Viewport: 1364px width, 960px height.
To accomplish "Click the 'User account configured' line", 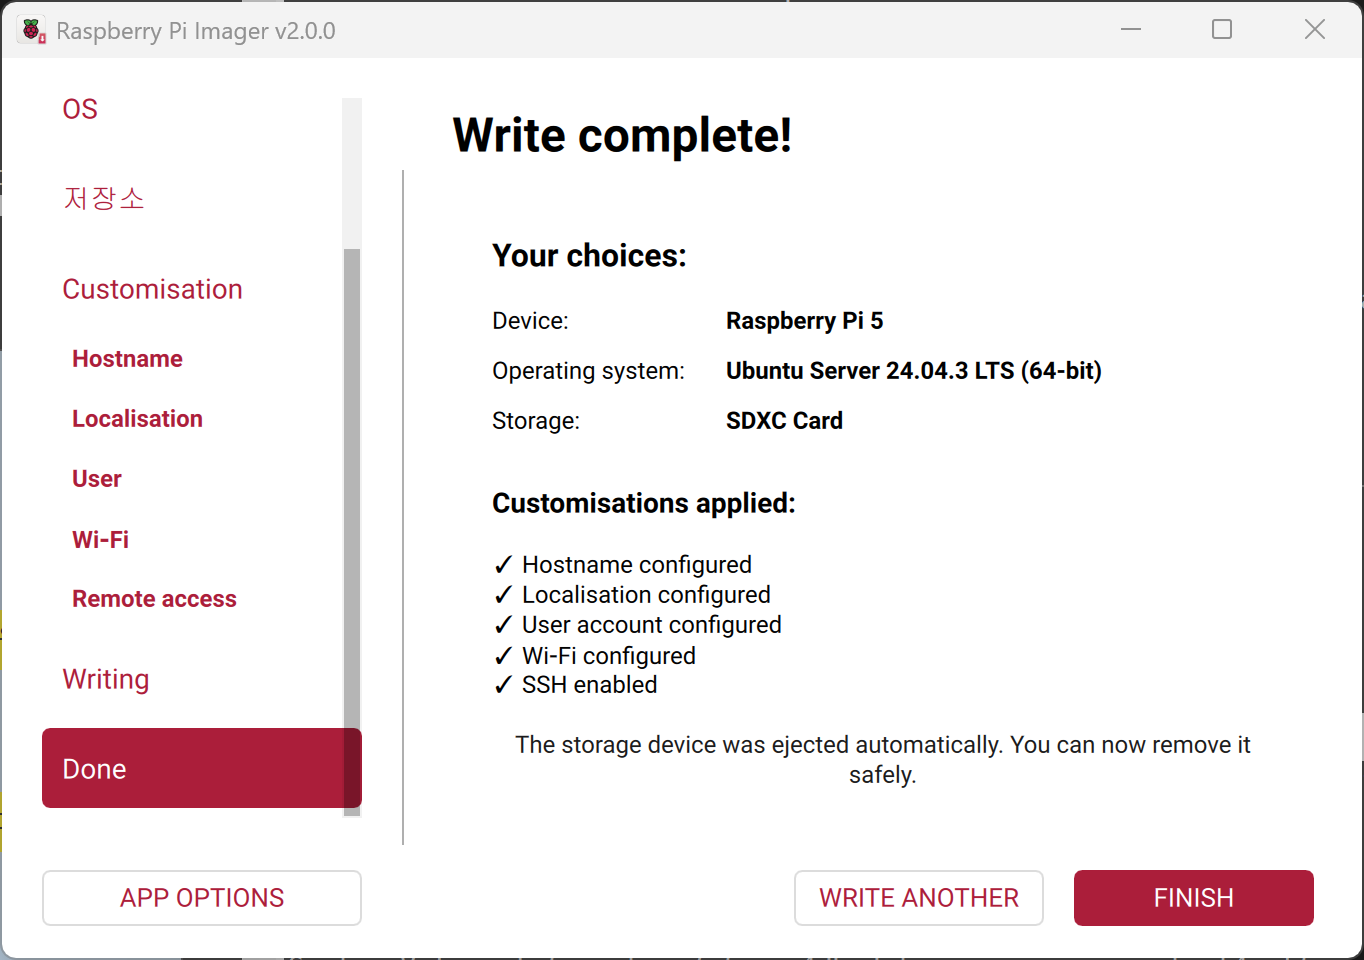I will (x=638, y=625).
